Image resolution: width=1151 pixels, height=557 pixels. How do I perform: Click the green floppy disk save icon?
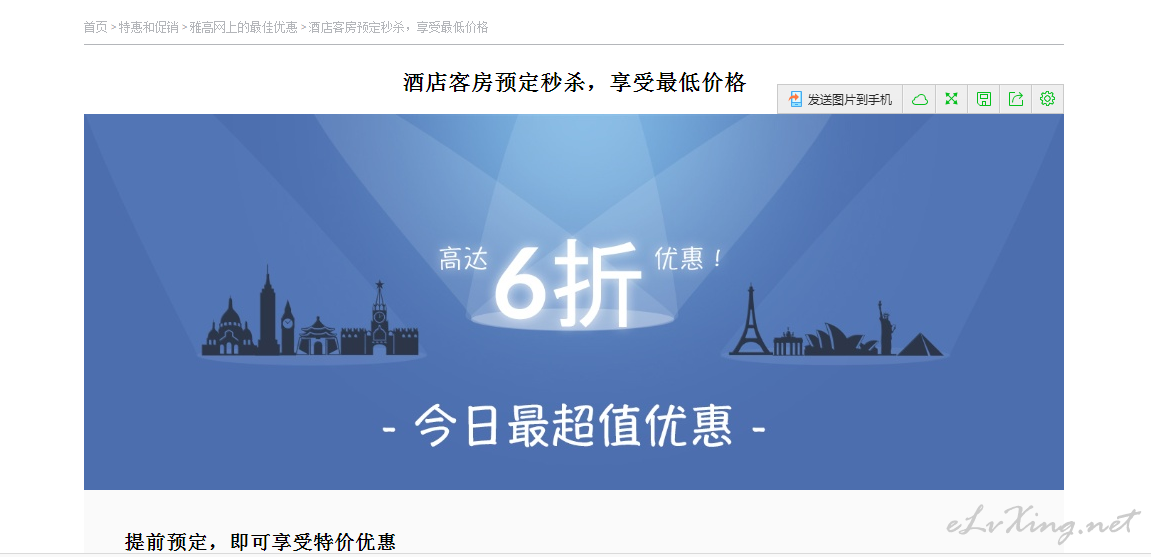(x=984, y=99)
